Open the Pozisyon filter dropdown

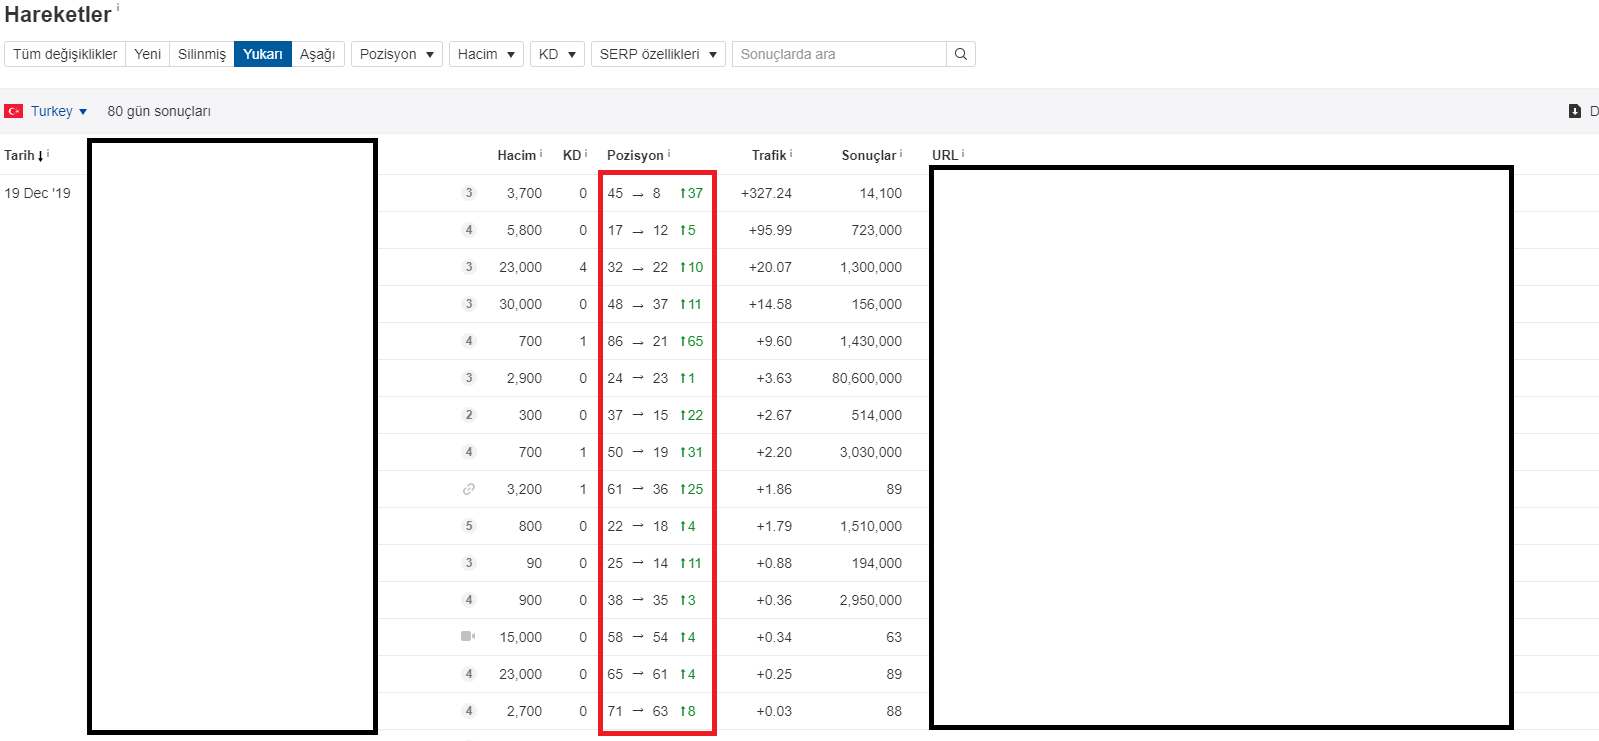pyautogui.click(x=397, y=54)
